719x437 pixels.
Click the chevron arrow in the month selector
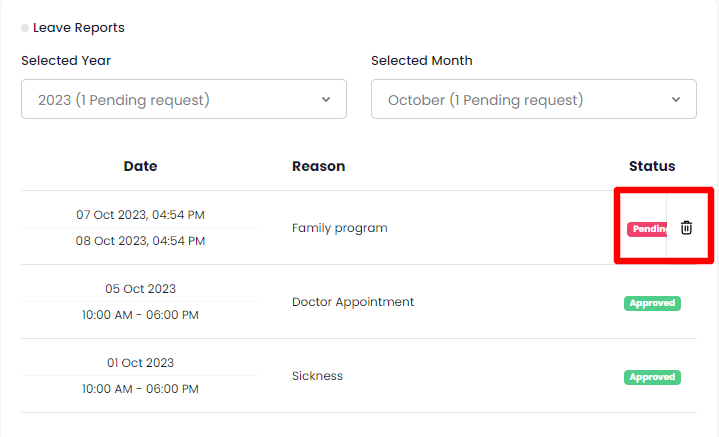676,100
